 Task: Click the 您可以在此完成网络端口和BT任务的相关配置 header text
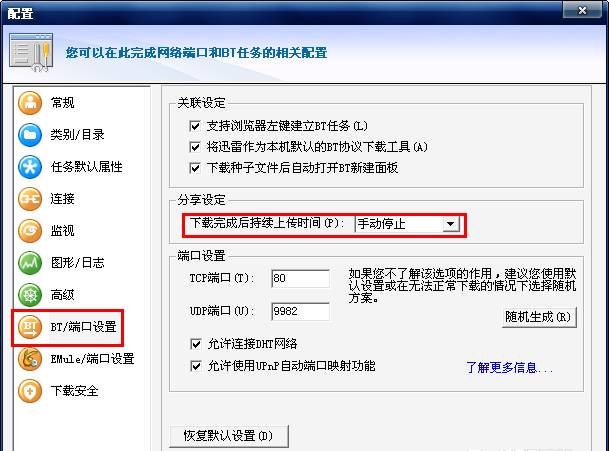click(x=197, y=52)
